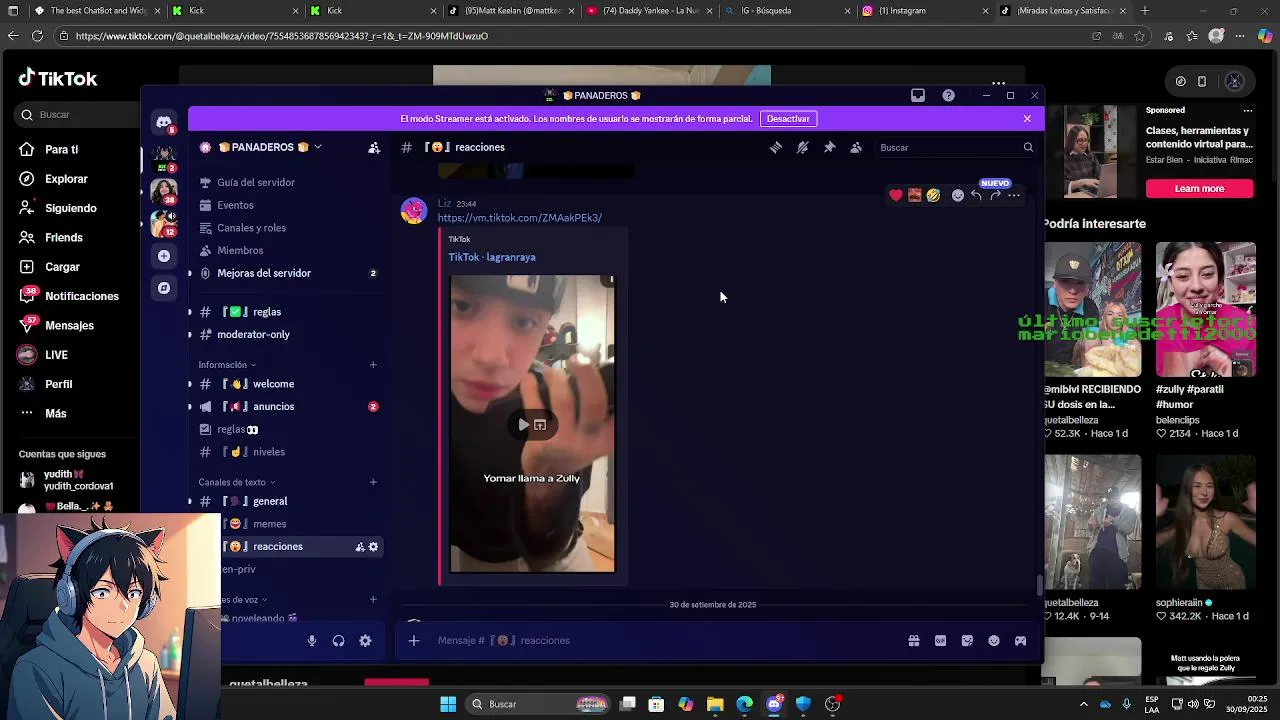Open GIF picker in message bar
1280x720 pixels.
tap(940, 641)
